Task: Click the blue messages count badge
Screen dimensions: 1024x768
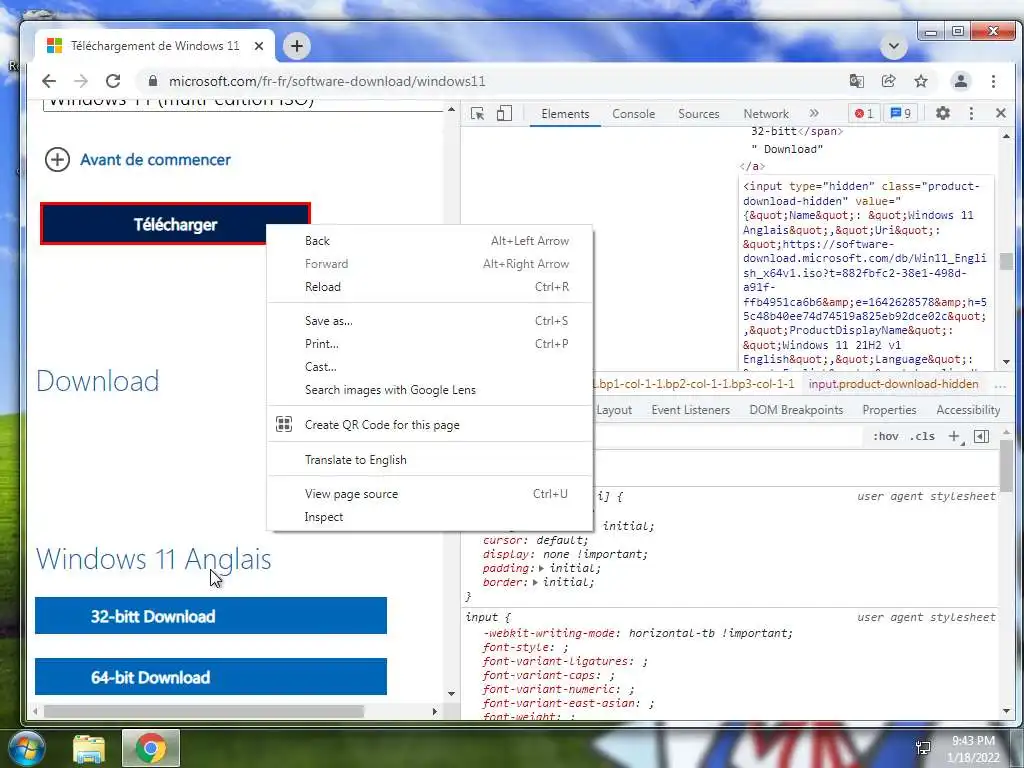Action: click(901, 113)
